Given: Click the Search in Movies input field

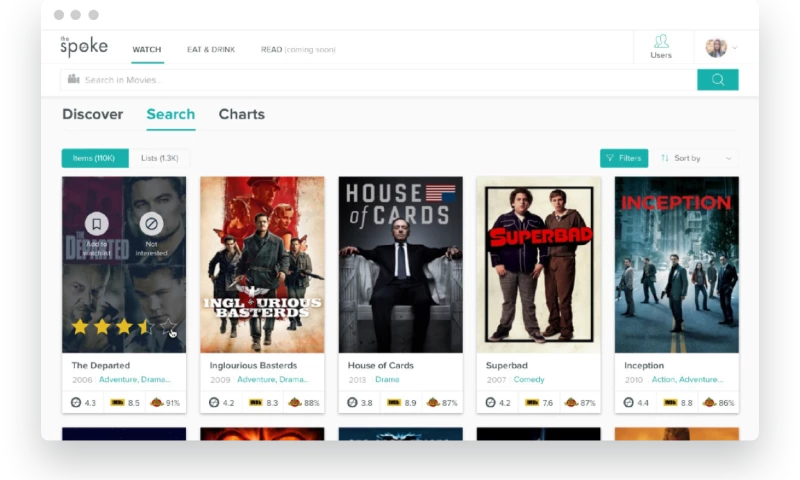Looking at the screenshot, I should coord(380,80).
